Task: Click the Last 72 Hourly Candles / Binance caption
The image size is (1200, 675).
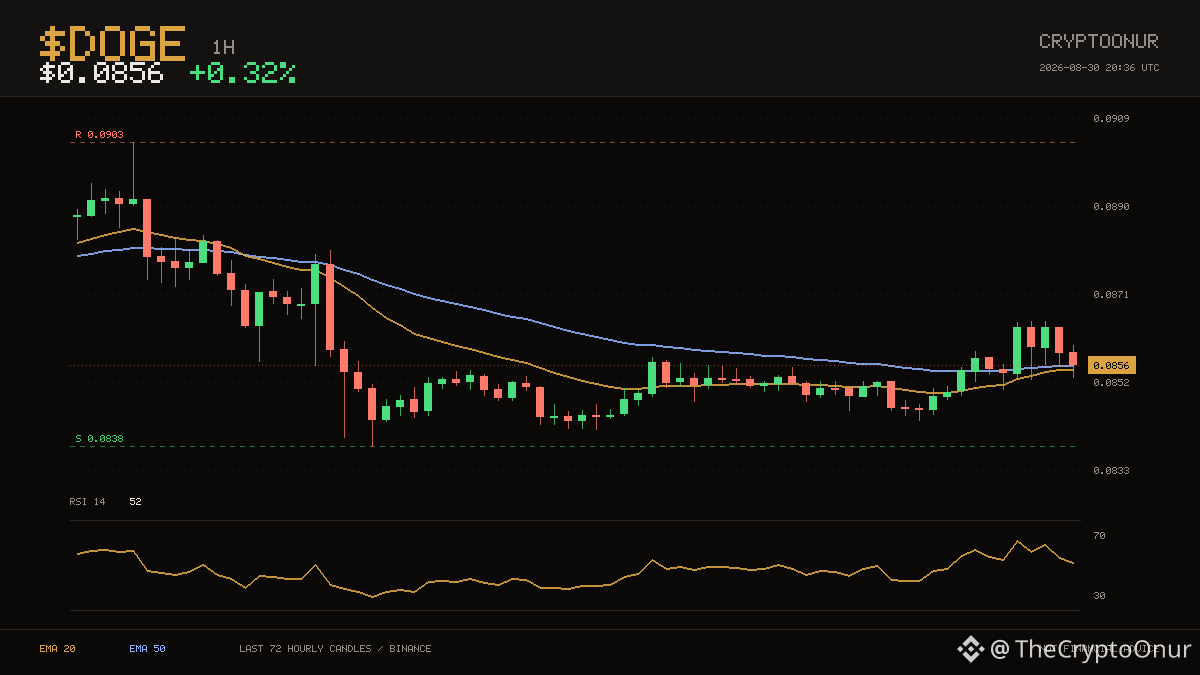Action: pyautogui.click(x=335, y=649)
